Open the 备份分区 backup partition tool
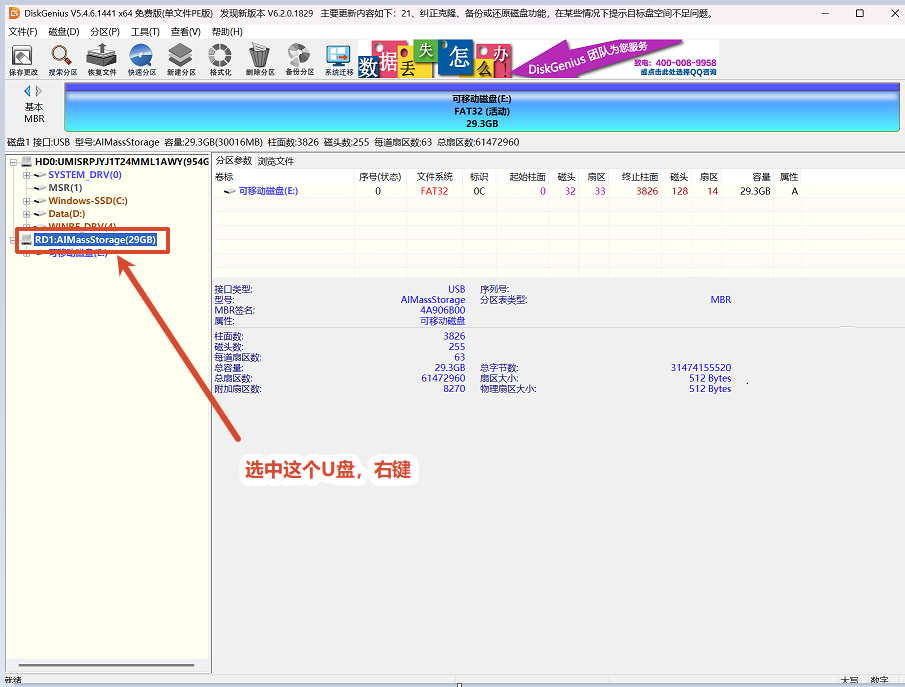 click(x=299, y=60)
